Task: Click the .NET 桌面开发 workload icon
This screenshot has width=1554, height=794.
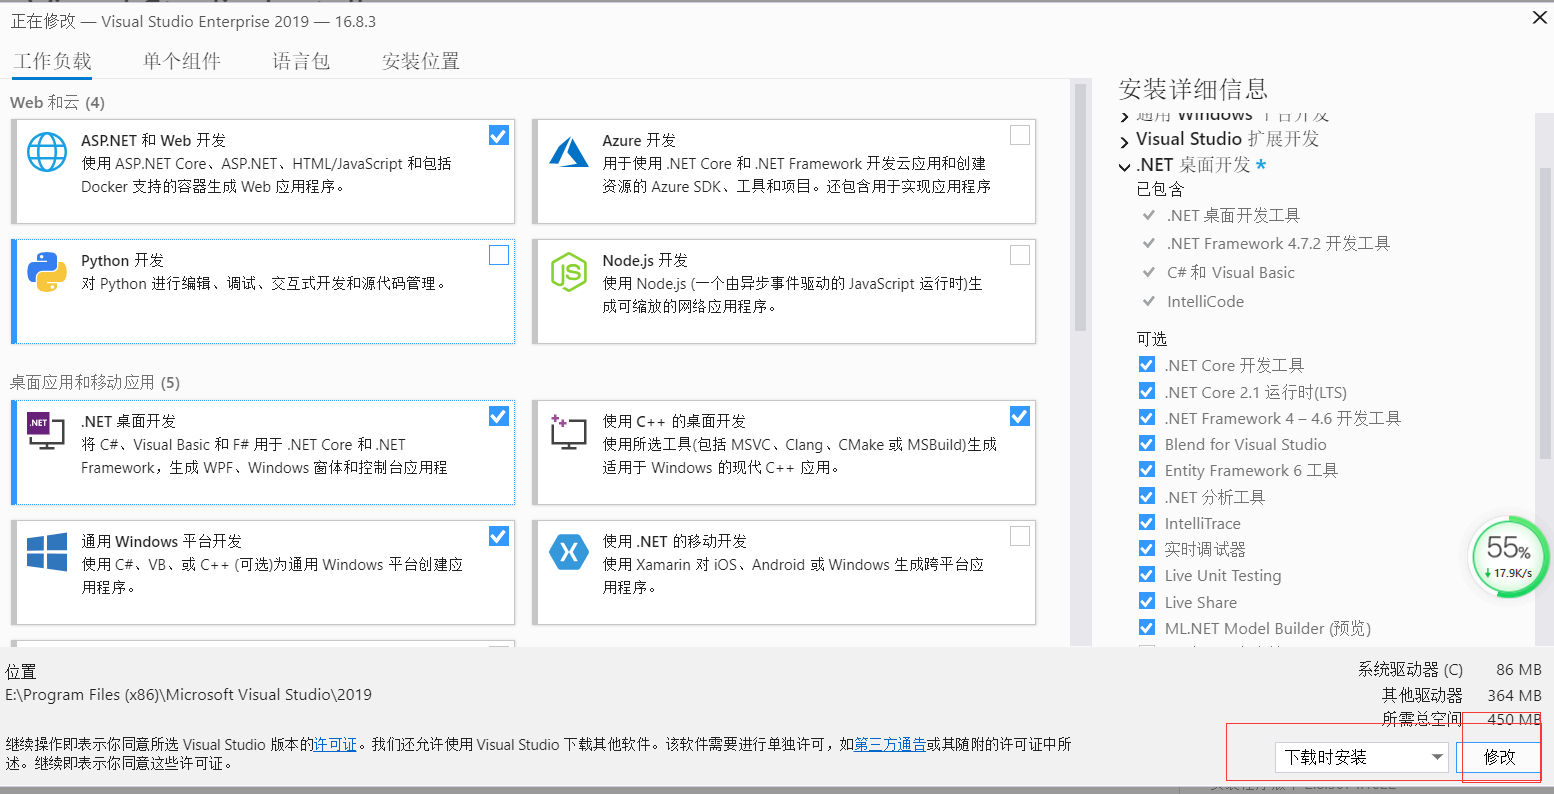Action: pyautogui.click(x=46, y=430)
